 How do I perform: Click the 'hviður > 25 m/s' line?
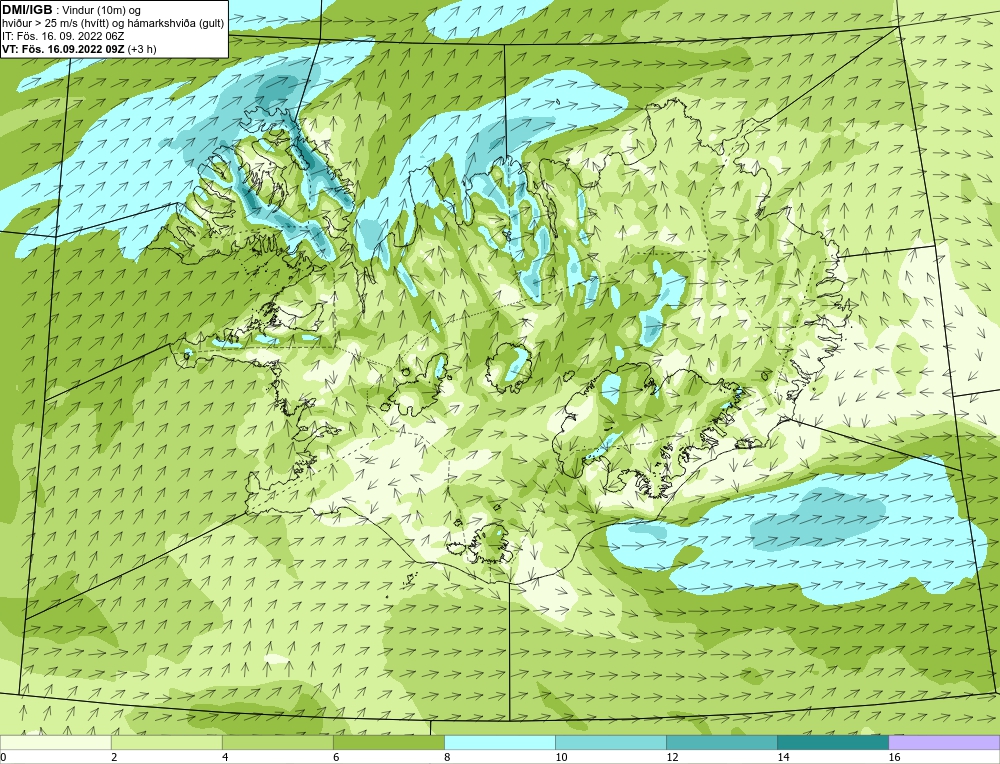pos(113,23)
